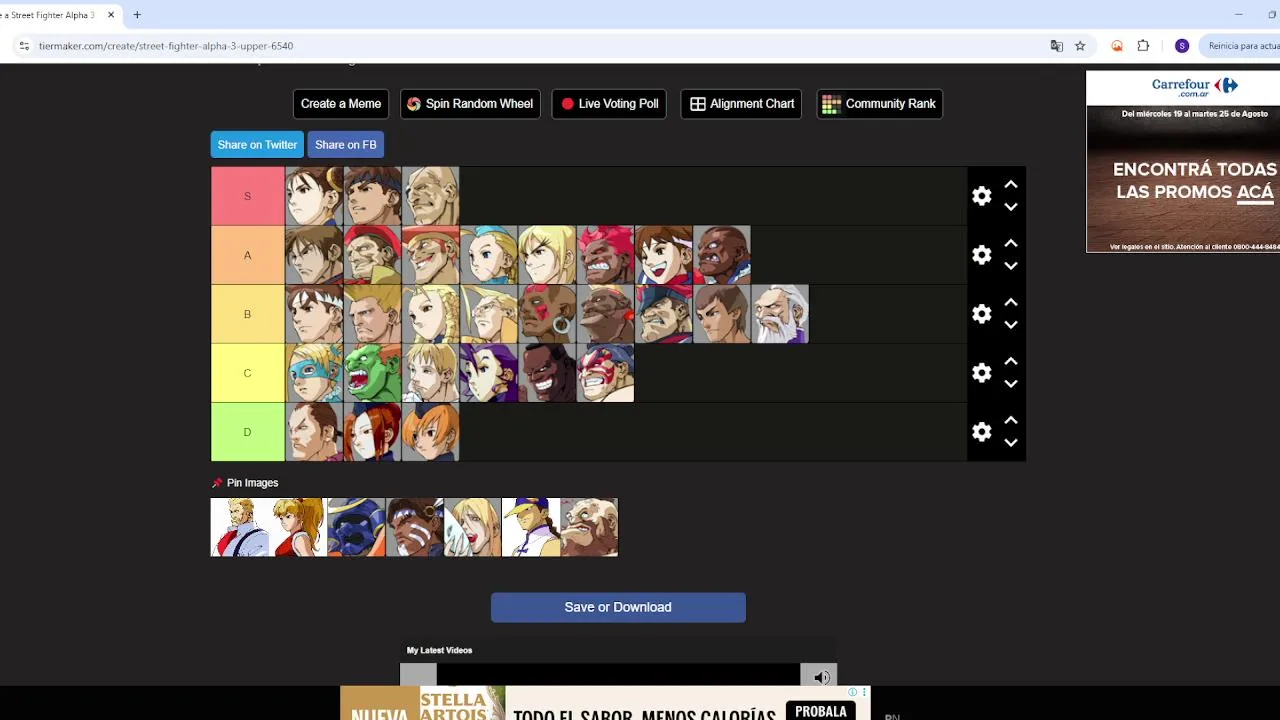Pick face-painted T. Hawk from unranked images
The width and height of the screenshot is (1280, 720).
tap(414, 527)
